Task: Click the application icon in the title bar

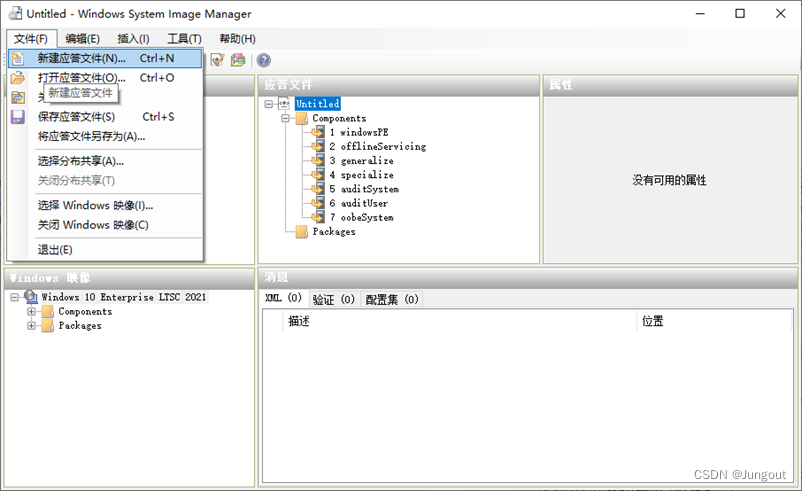Action: [x=15, y=13]
